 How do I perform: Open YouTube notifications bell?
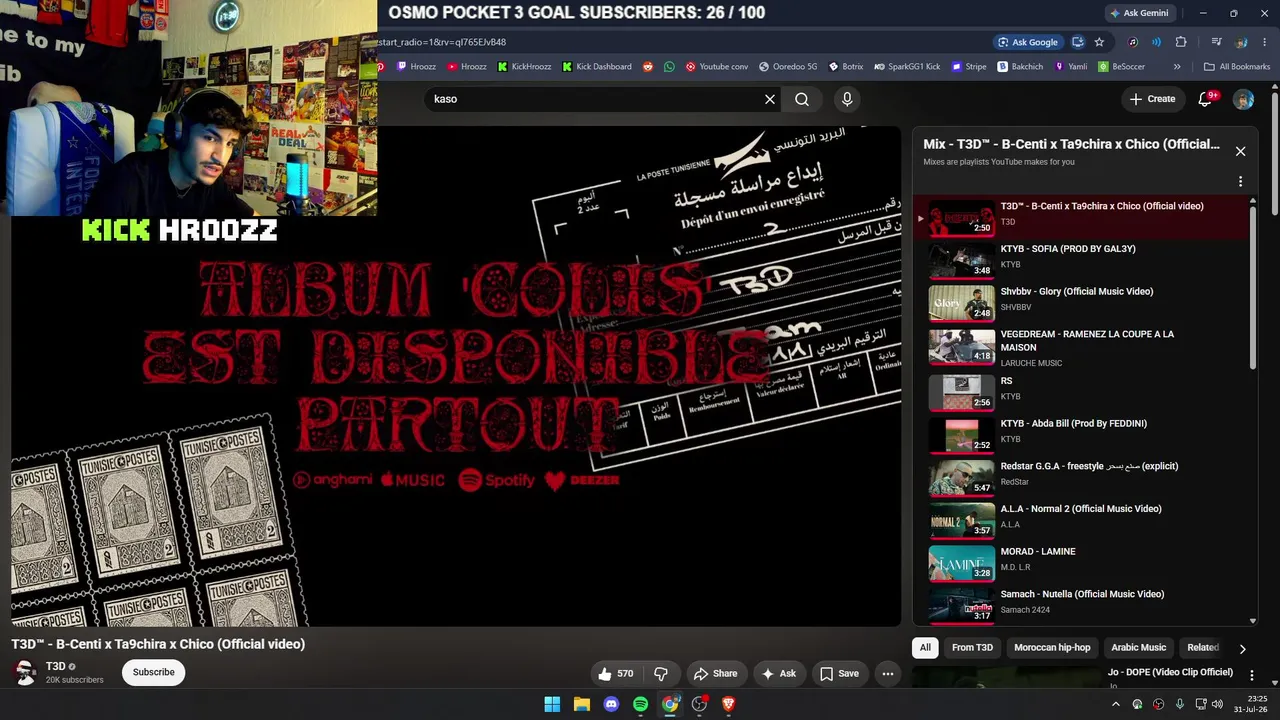pyautogui.click(x=1206, y=99)
